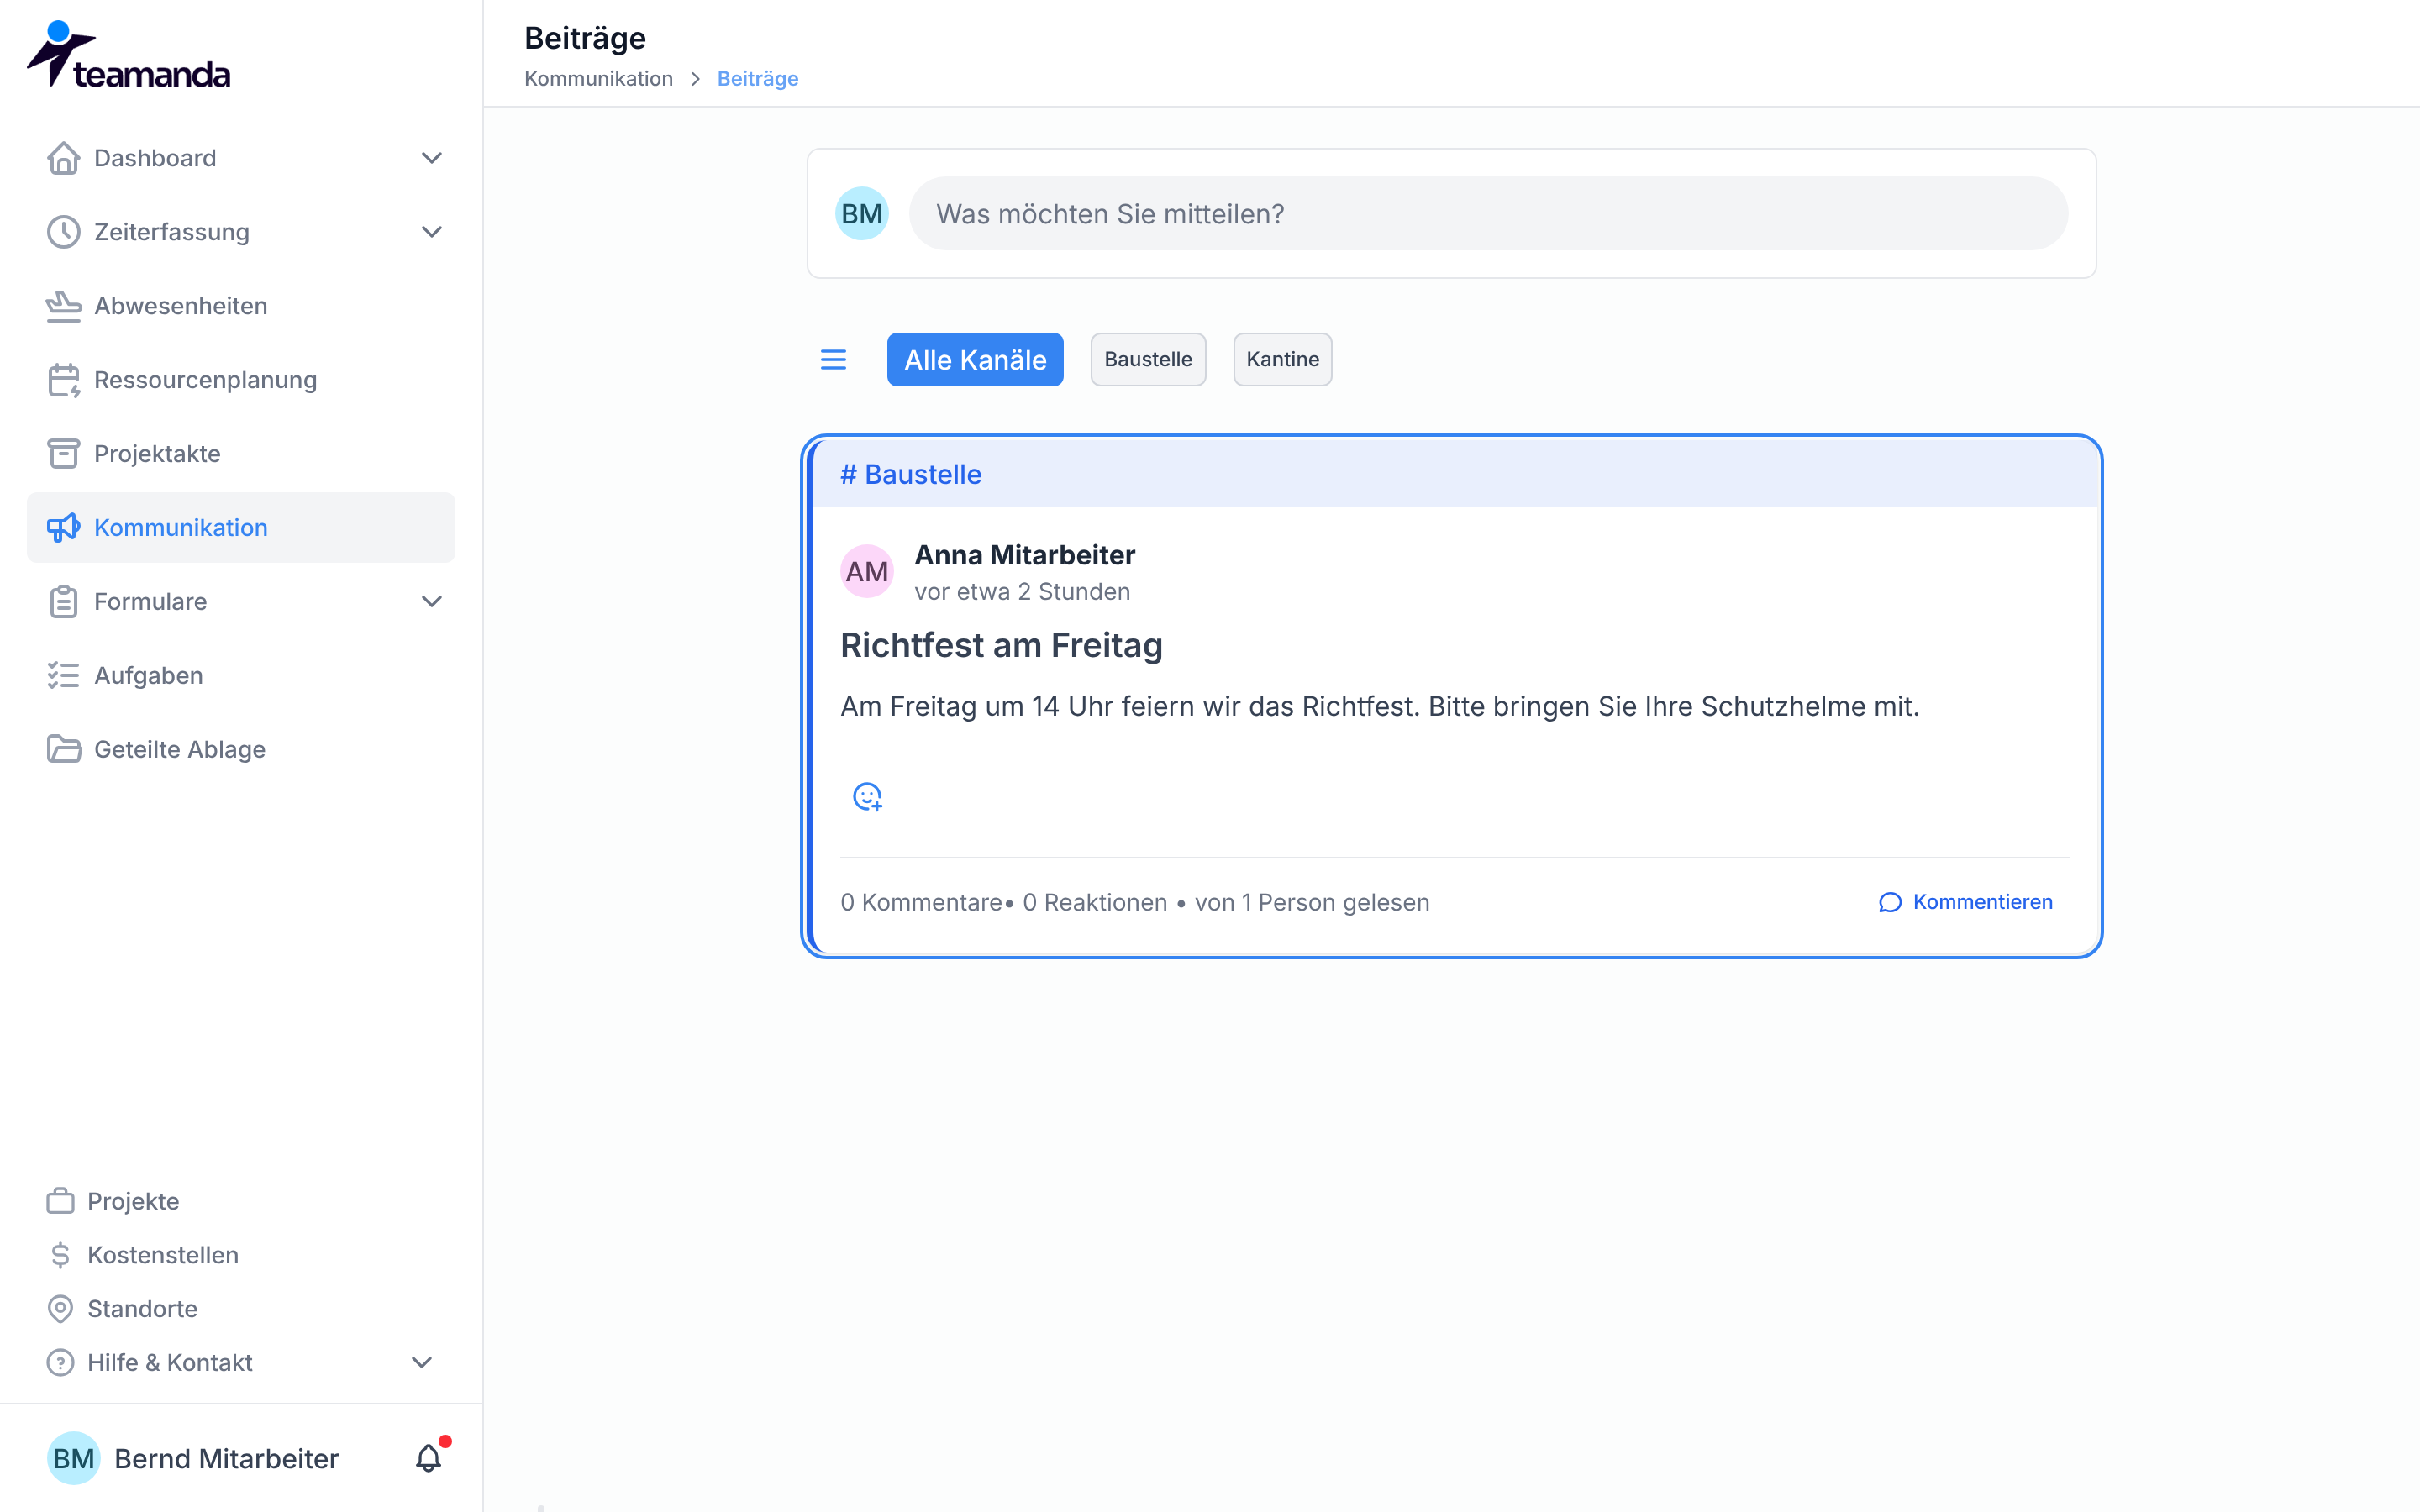
Task: Click the Anna Mitarbeiter author name
Action: tap(1024, 555)
